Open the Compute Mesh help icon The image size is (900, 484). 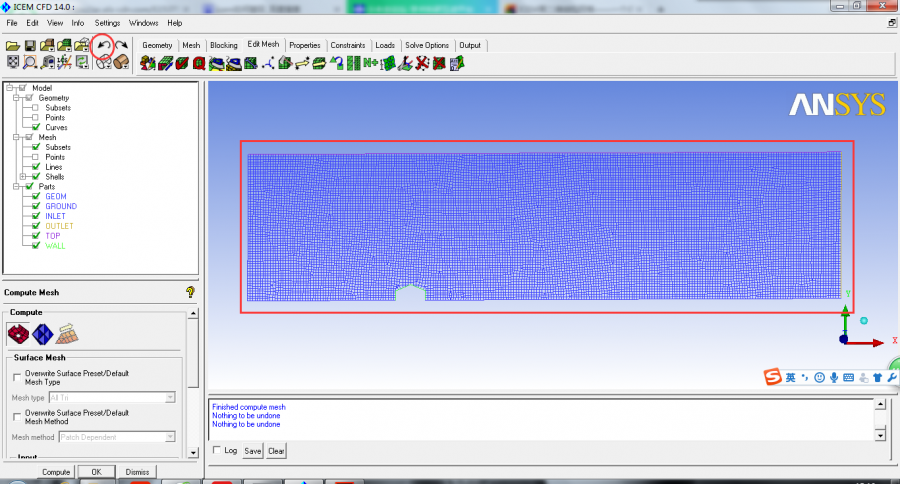click(x=191, y=292)
